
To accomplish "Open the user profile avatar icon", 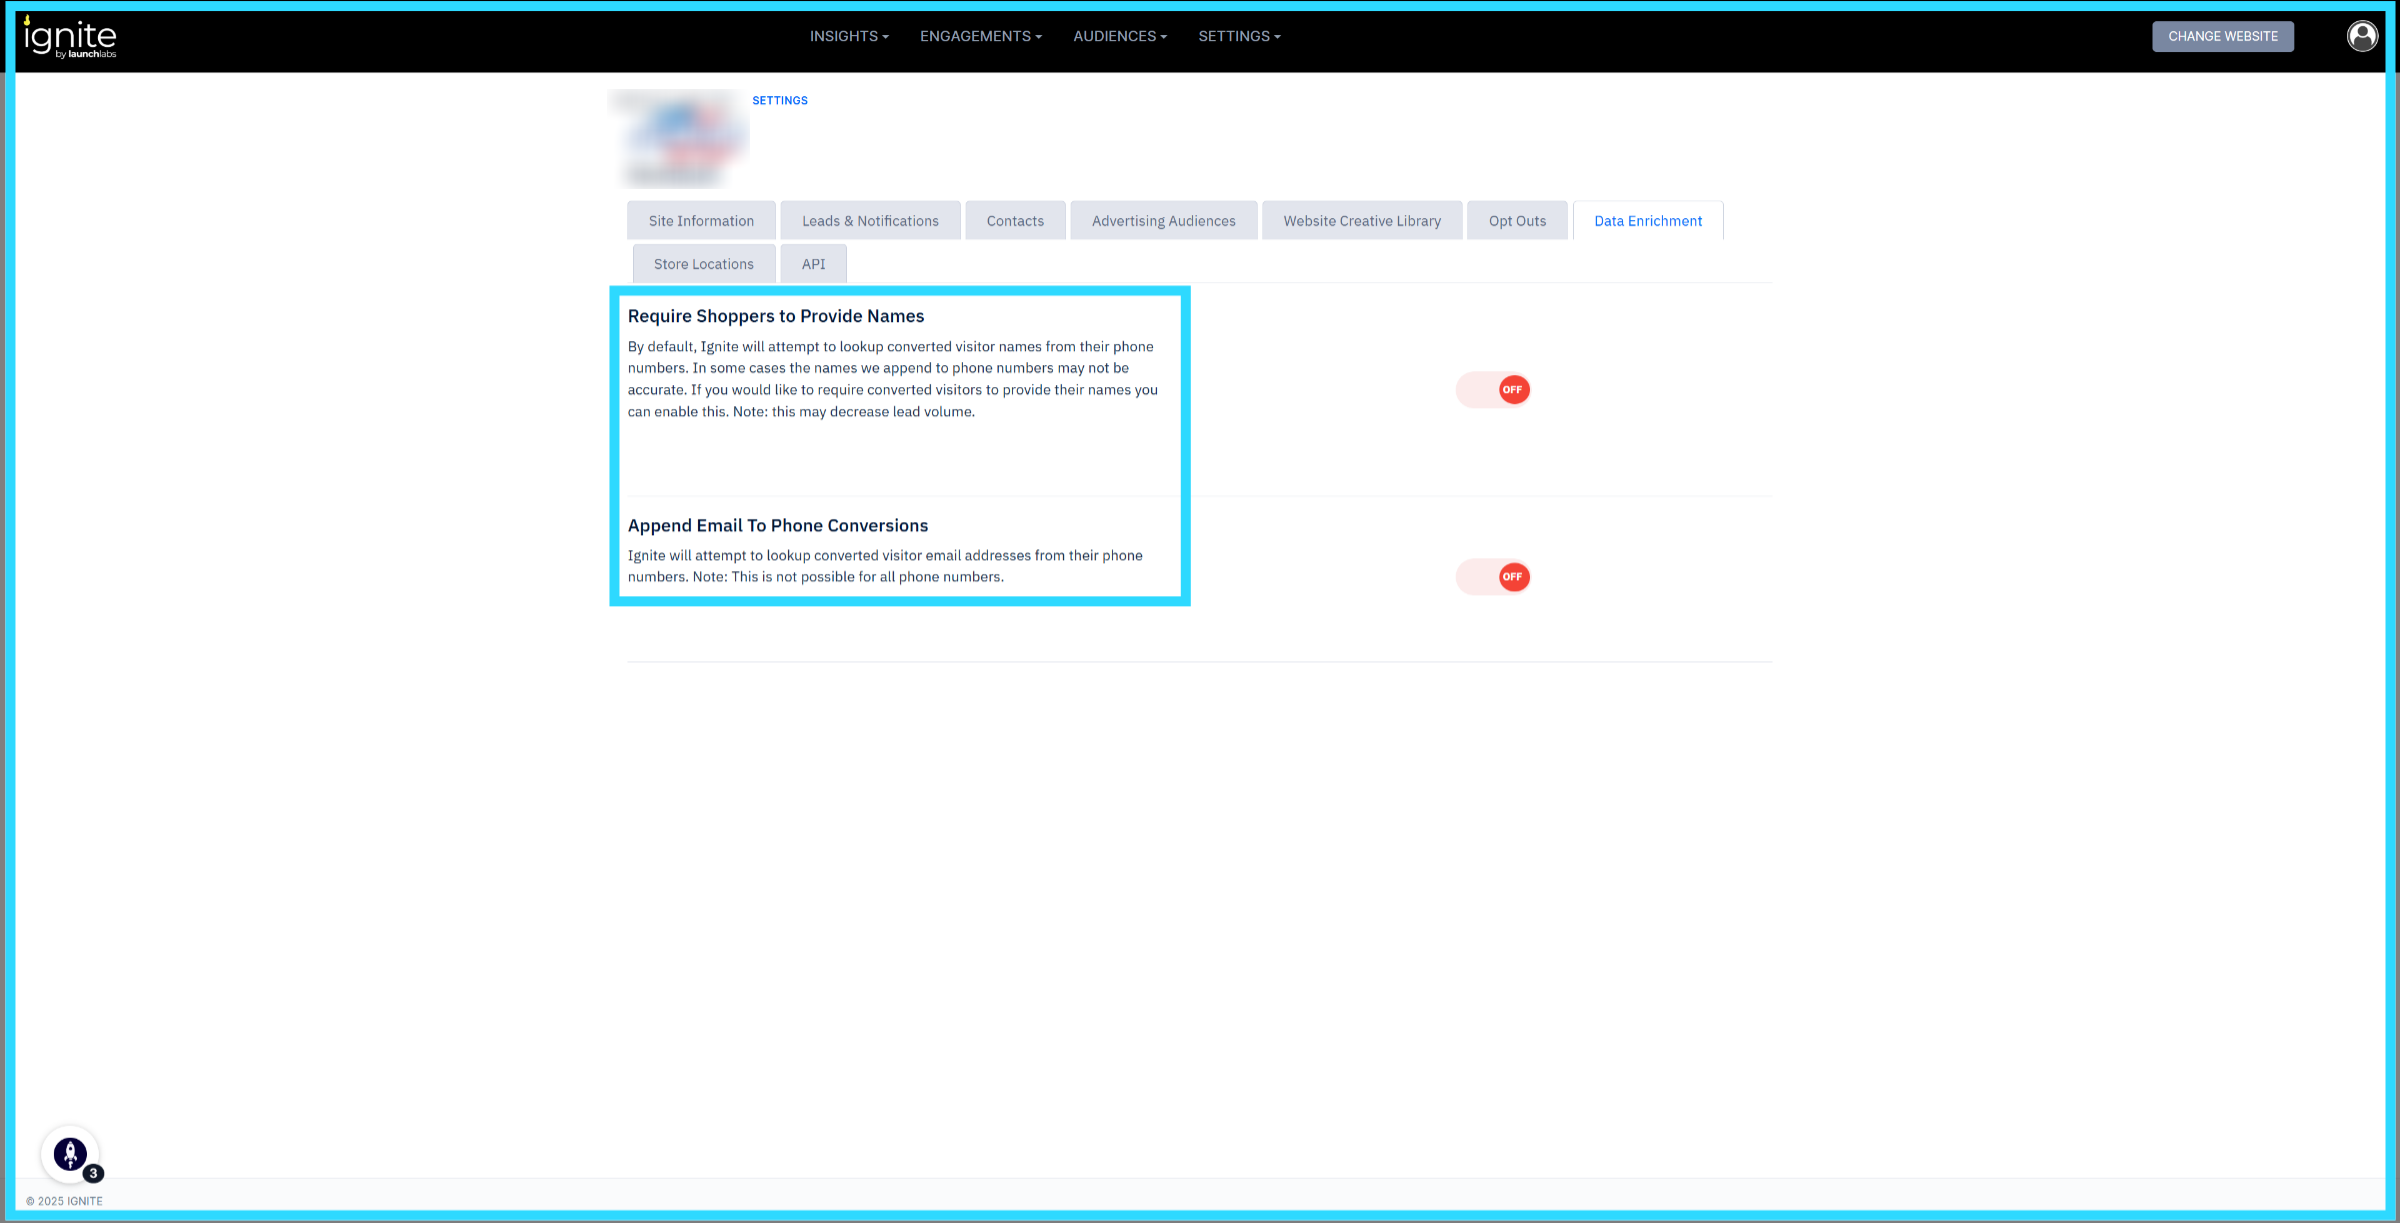I will point(2362,36).
